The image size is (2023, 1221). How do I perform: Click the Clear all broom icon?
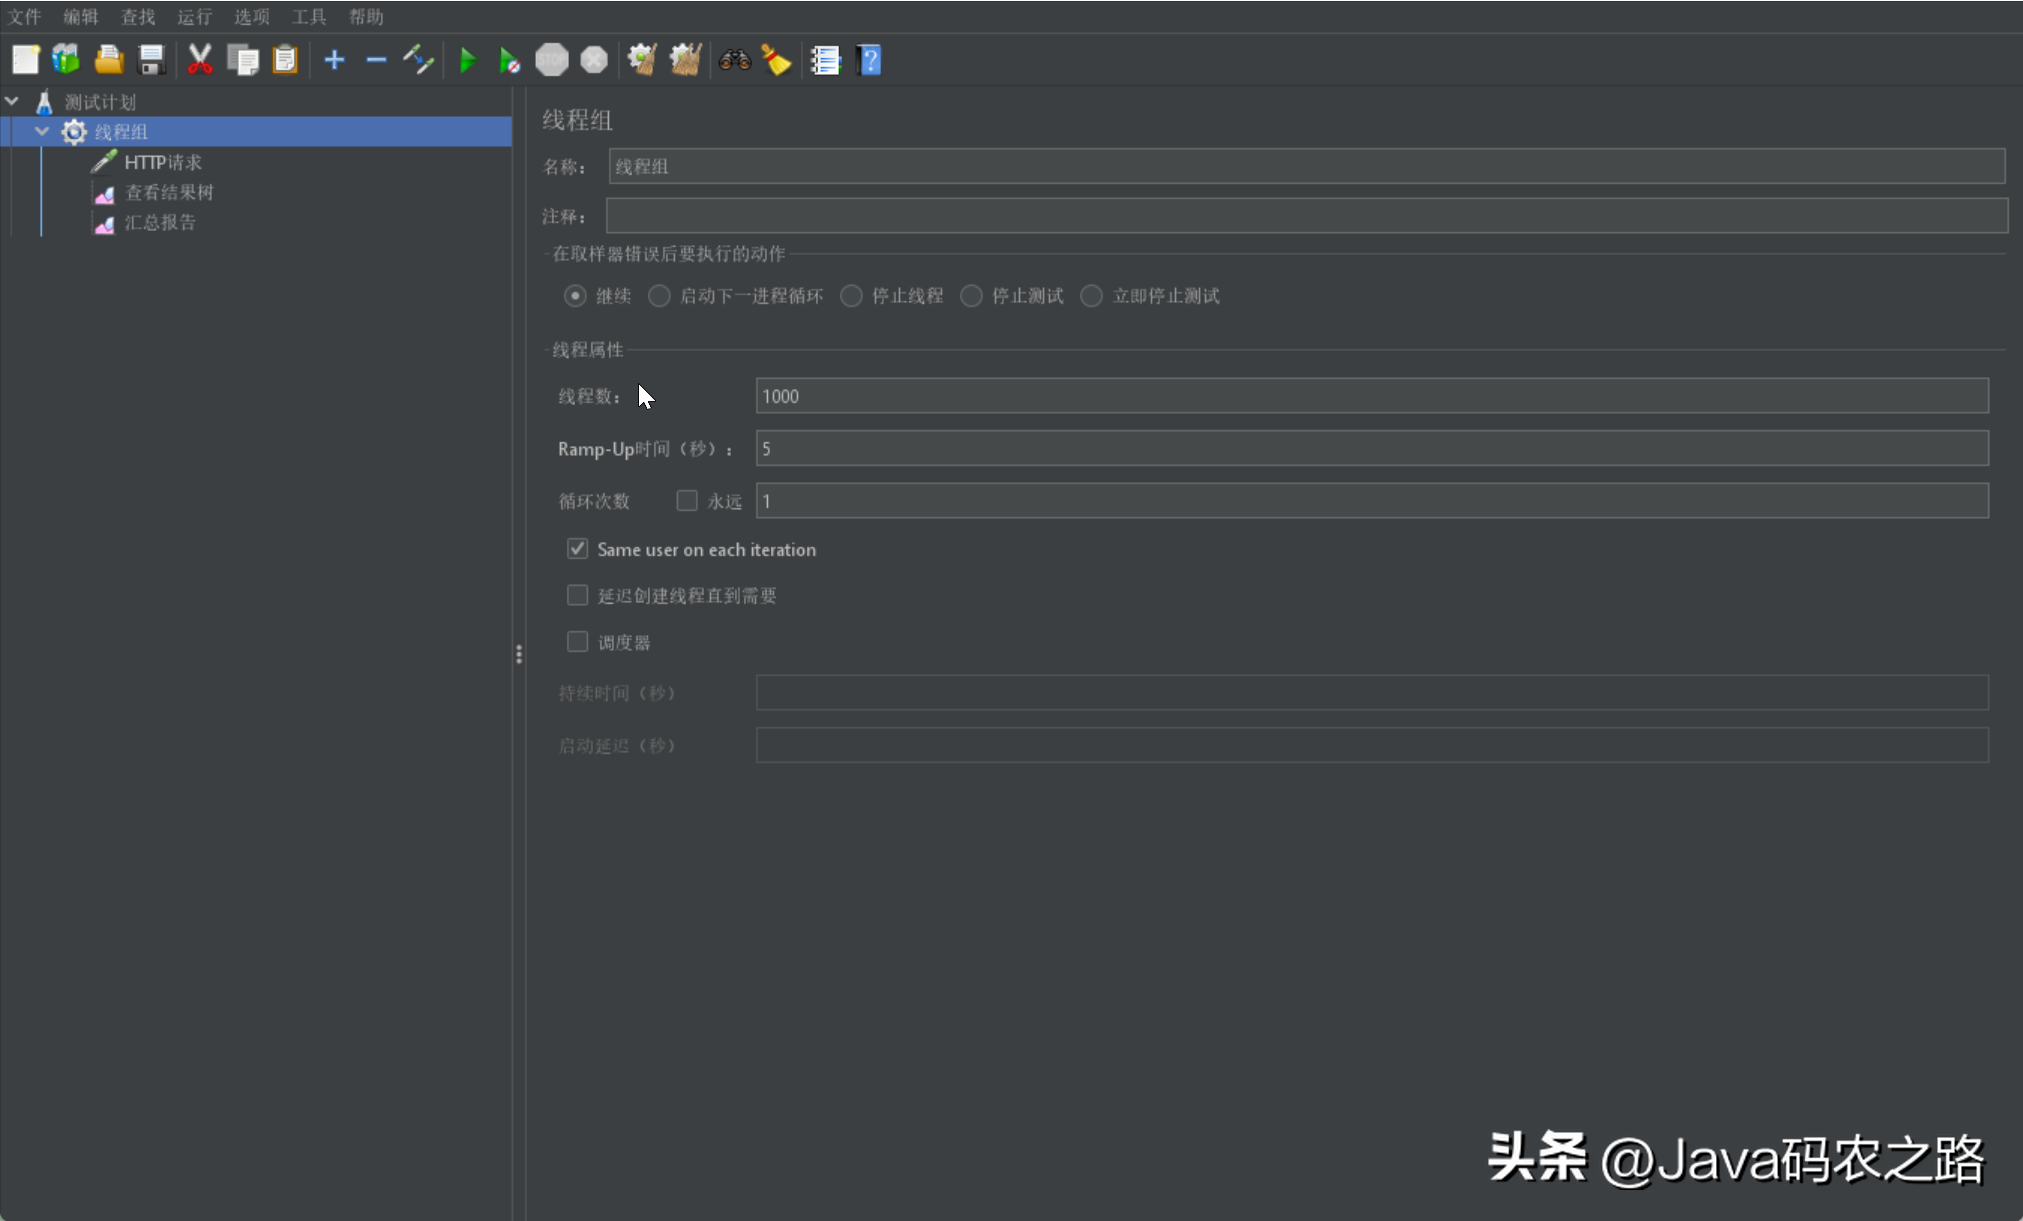[685, 60]
